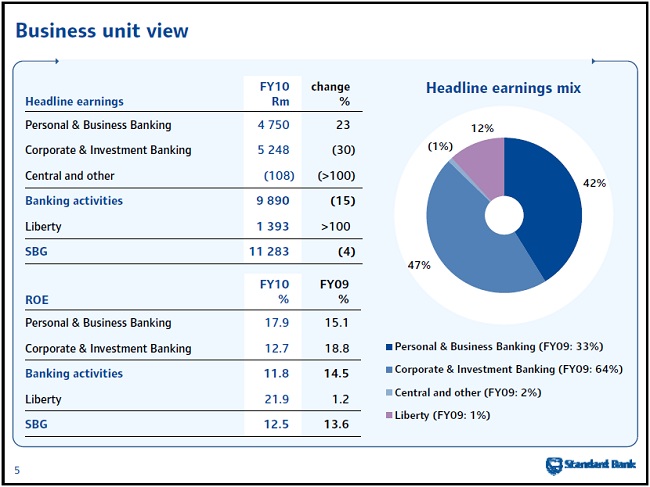This screenshot has height=487, width=650.
Task: Click the ROE value '12.7'
Action: 277,349
